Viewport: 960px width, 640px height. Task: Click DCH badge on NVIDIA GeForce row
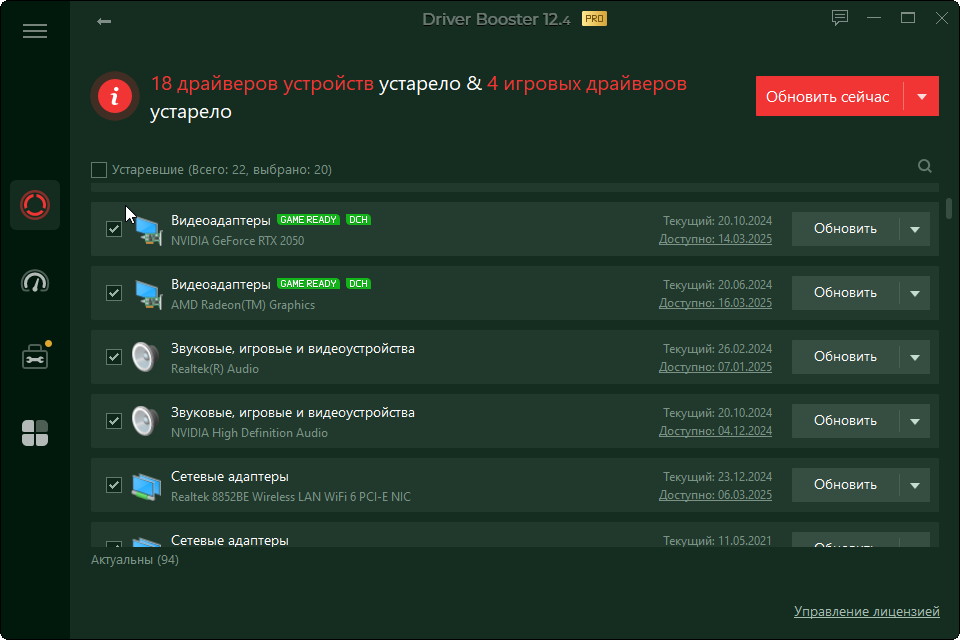358,220
